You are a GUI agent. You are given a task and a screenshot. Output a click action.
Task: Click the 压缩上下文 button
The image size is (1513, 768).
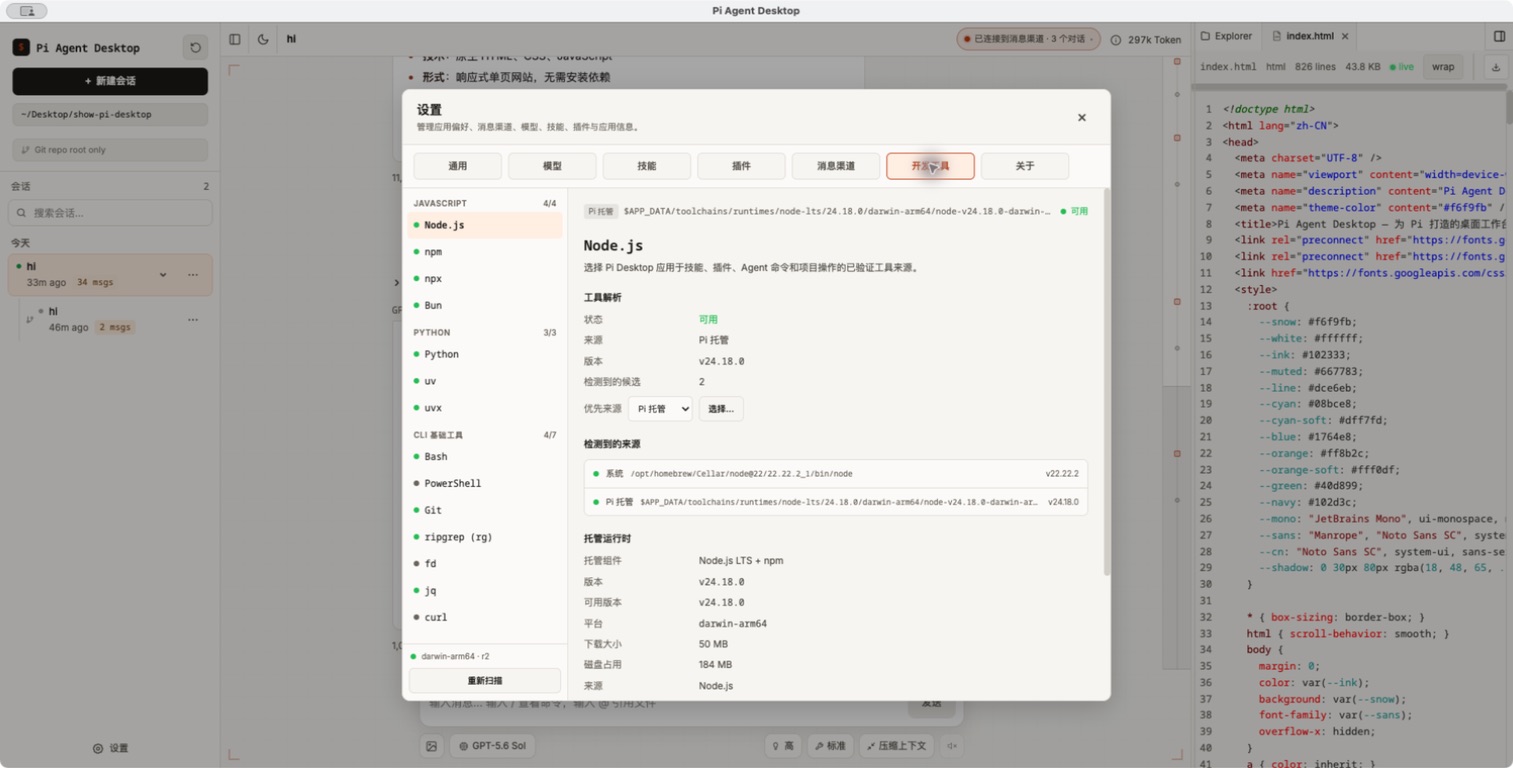[x=897, y=746]
